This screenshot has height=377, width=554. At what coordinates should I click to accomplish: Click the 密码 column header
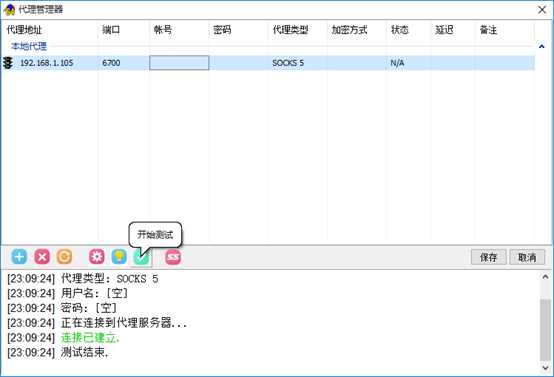tap(238, 30)
